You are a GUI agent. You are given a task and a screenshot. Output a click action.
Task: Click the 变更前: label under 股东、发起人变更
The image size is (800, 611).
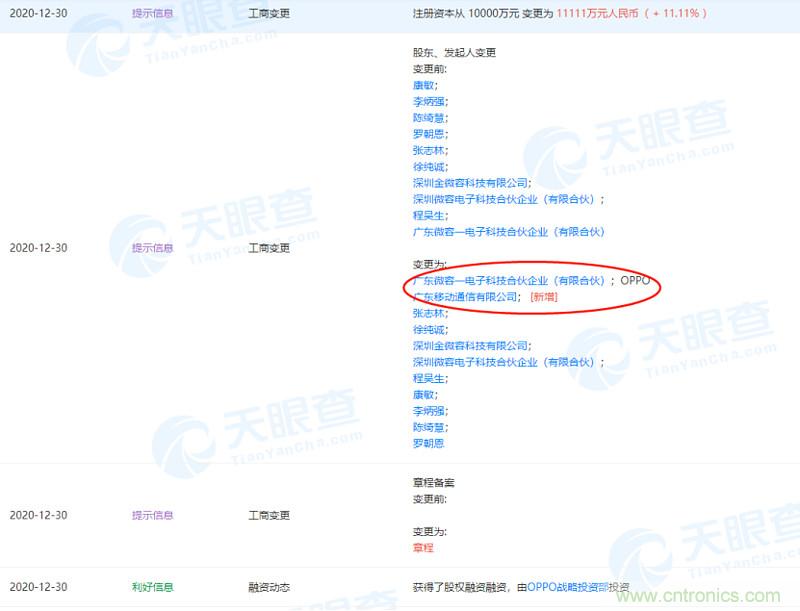pos(430,69)
